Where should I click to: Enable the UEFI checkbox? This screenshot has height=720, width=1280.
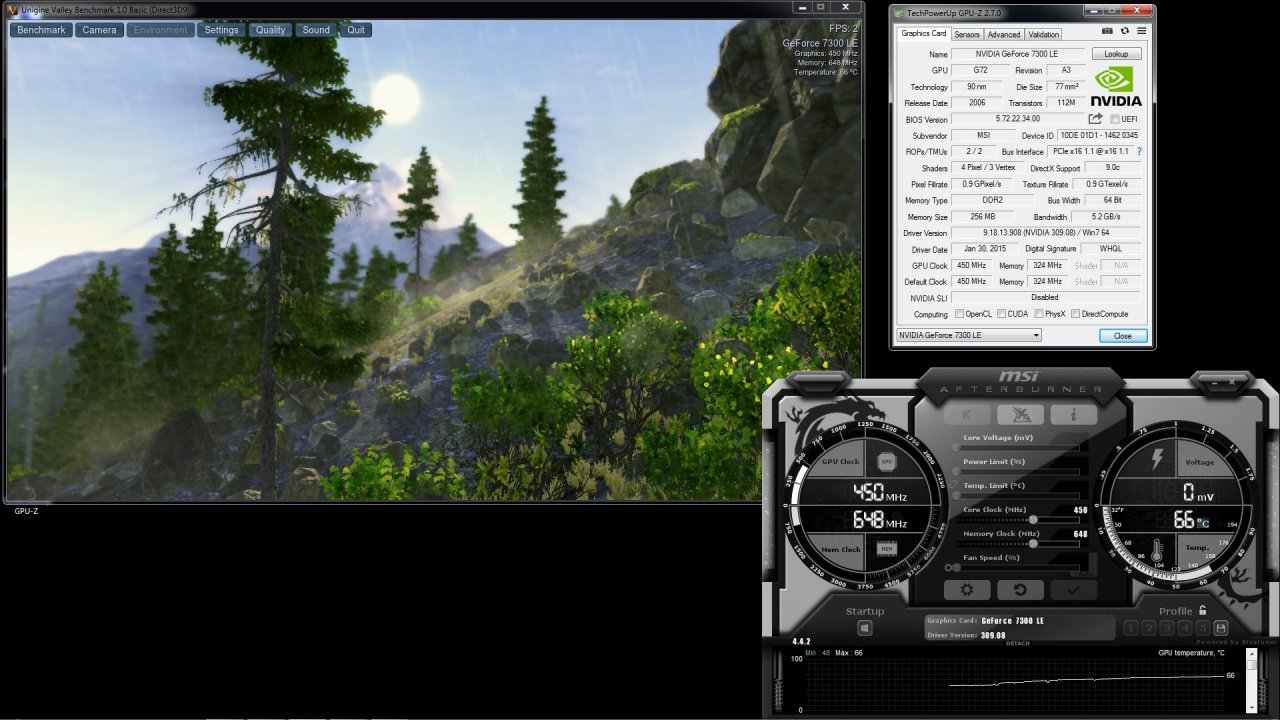pyautogui.click(x=1113, y=119)
